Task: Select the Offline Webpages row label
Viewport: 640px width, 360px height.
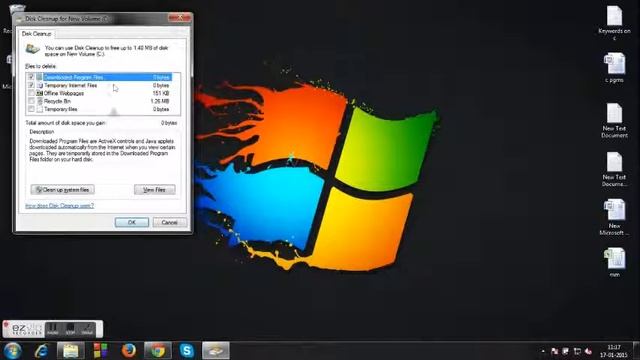Action: pos(64,93)
